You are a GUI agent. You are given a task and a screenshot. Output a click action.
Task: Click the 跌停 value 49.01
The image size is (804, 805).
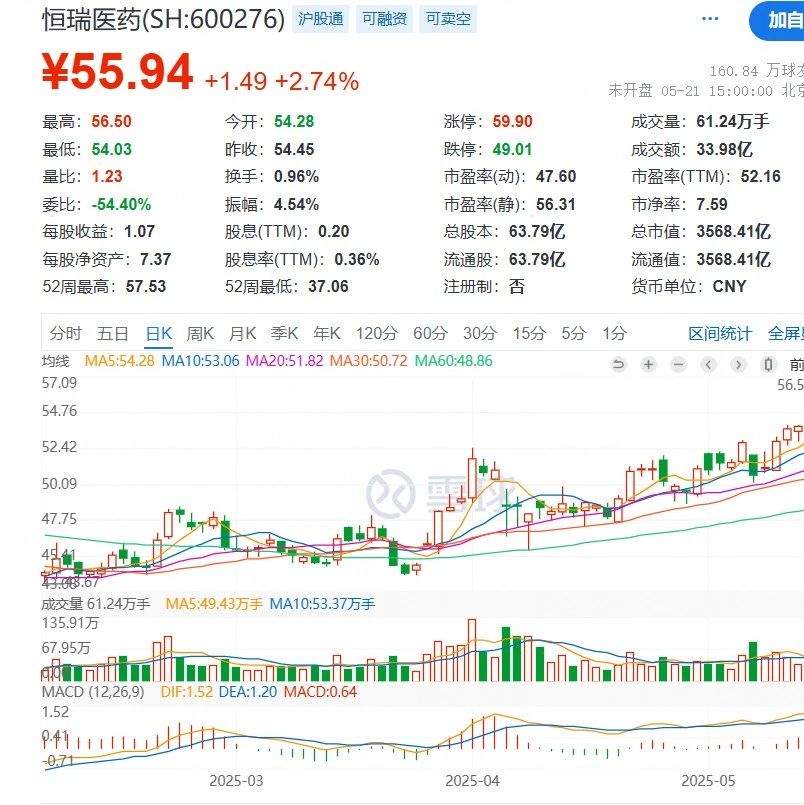click(x=512, y=149)
